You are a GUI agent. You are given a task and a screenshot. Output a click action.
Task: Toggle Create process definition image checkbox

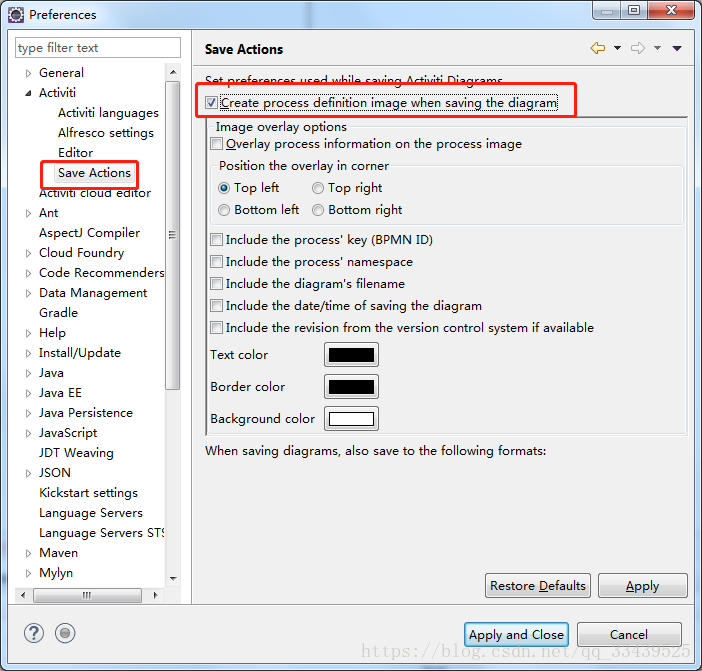tap(211, 103)
